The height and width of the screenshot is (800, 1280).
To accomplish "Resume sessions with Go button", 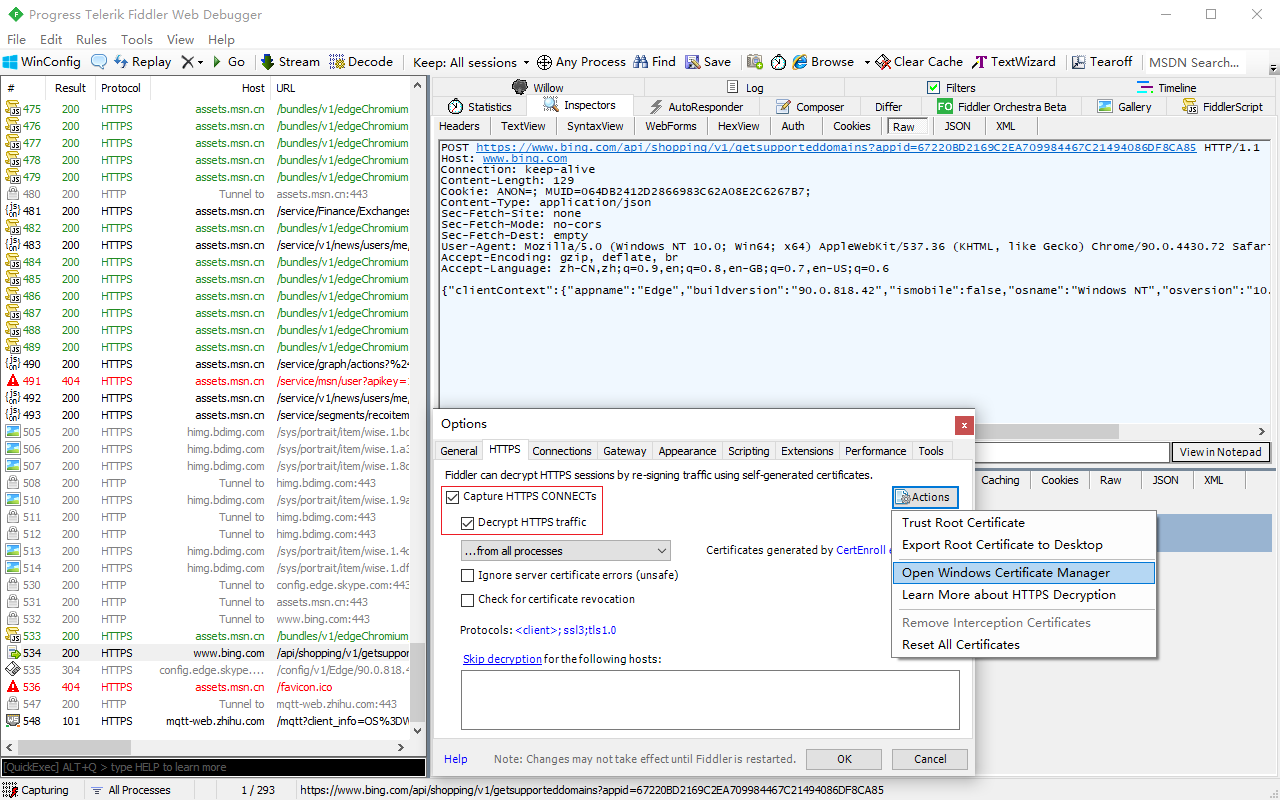I will click(x=229, y=62).
